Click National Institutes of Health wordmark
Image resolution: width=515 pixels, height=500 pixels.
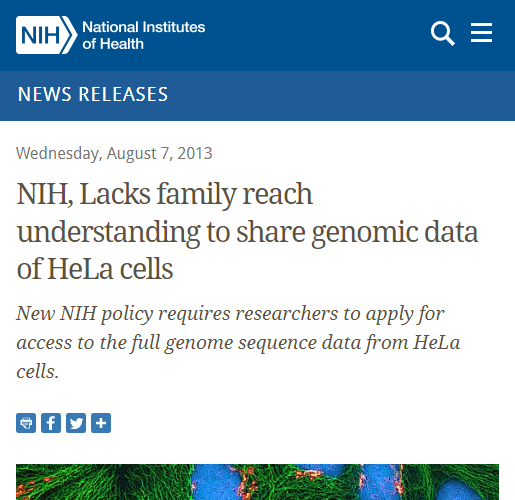[x=144, y=35]
